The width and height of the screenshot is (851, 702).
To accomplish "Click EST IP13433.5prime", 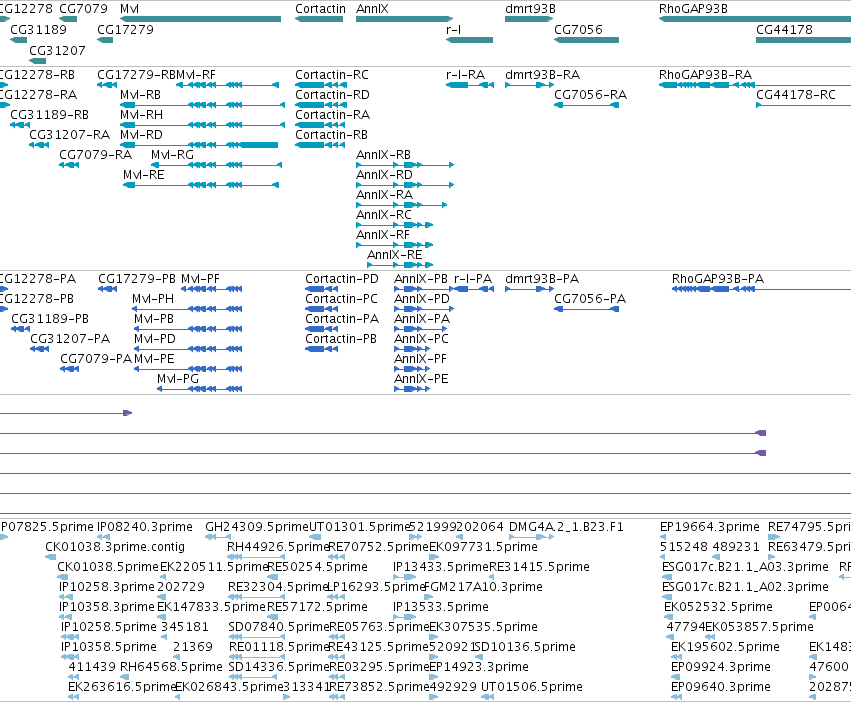I will point(441,567).
